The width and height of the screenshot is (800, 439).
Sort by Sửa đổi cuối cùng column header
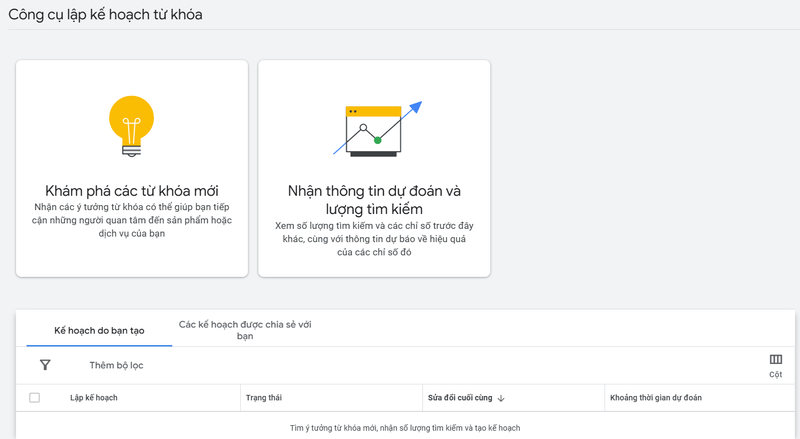[x=460, y=398]
